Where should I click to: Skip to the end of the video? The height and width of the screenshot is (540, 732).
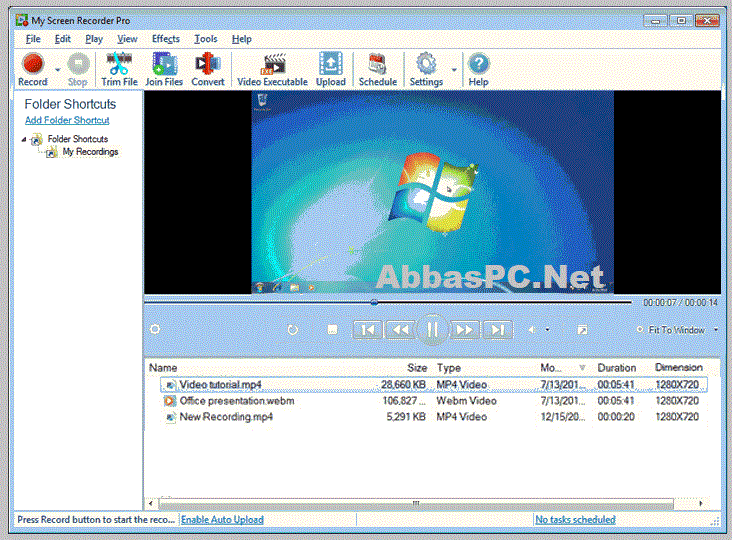[x=498, y=330]
